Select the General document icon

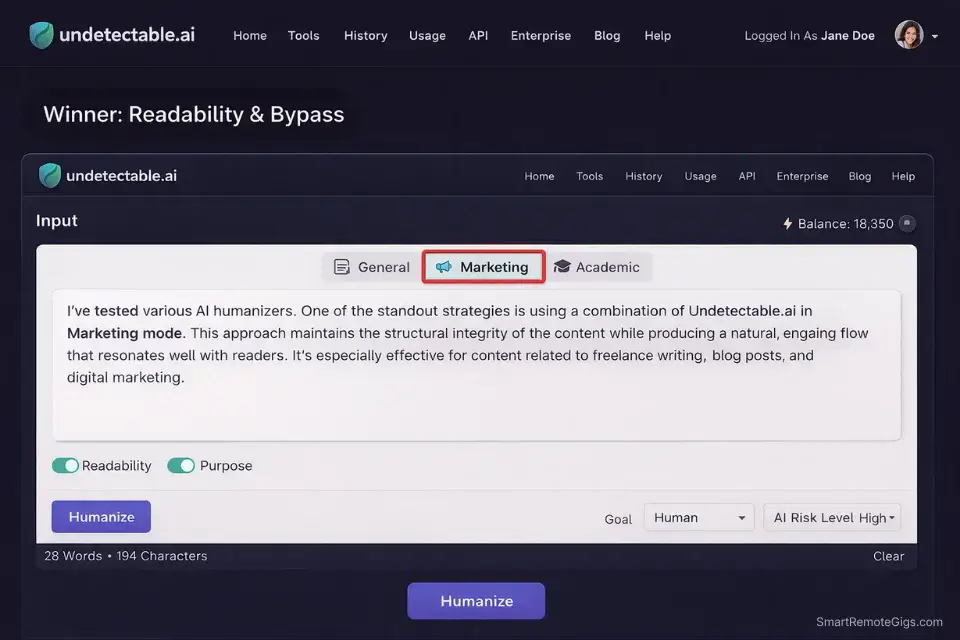340,267
